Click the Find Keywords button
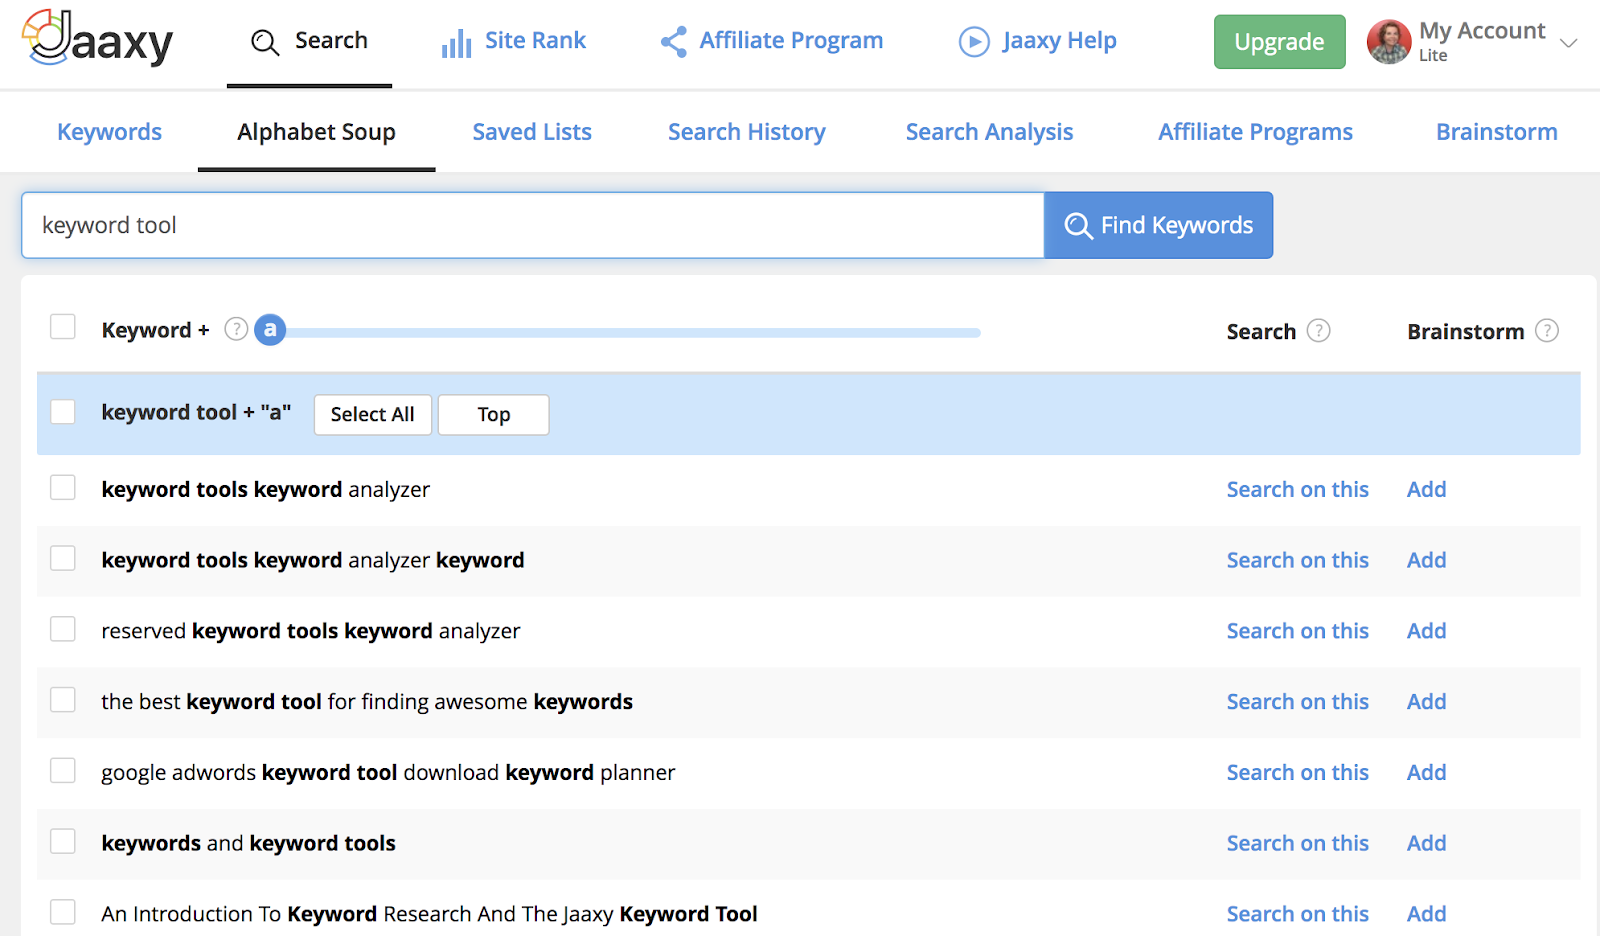This screenshot has height=936, width=1600. coord(1158,225)
